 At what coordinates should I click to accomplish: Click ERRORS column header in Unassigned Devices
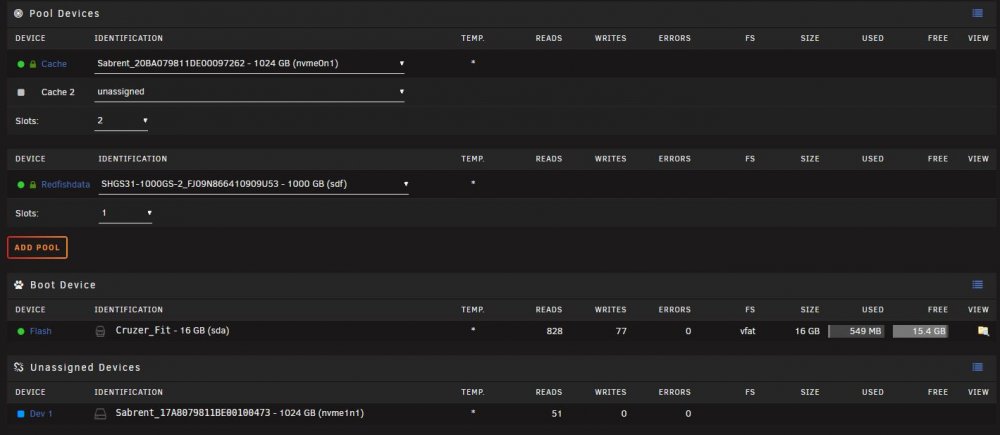tap(675, 392)
